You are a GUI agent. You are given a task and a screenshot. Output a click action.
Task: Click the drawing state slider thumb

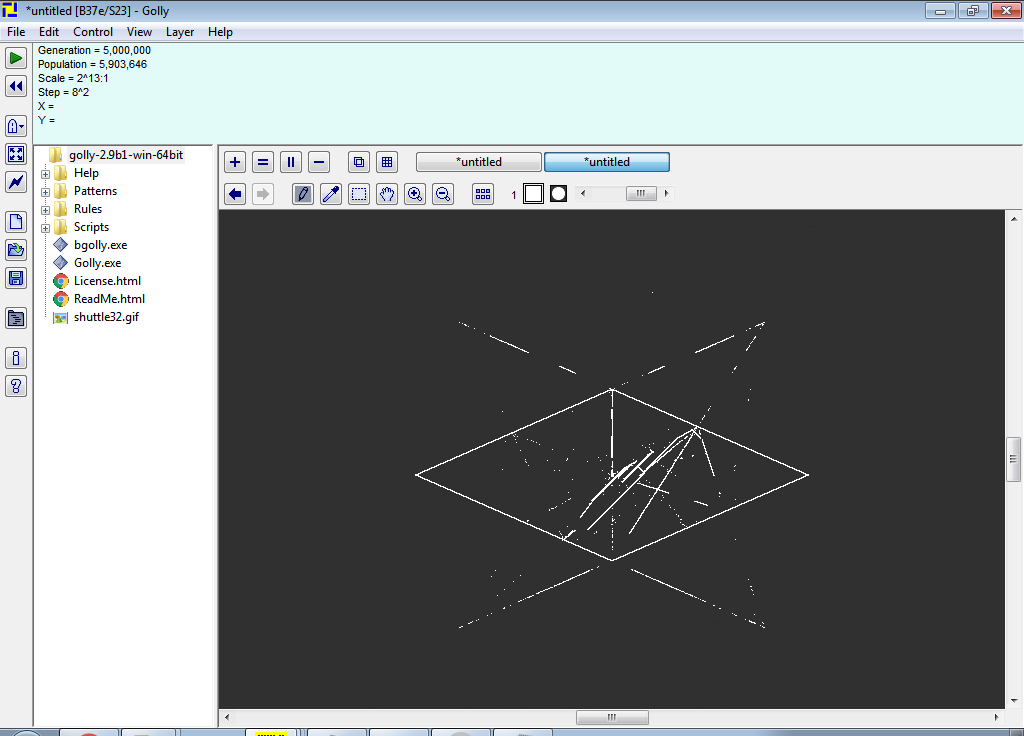tap(641, 193)
